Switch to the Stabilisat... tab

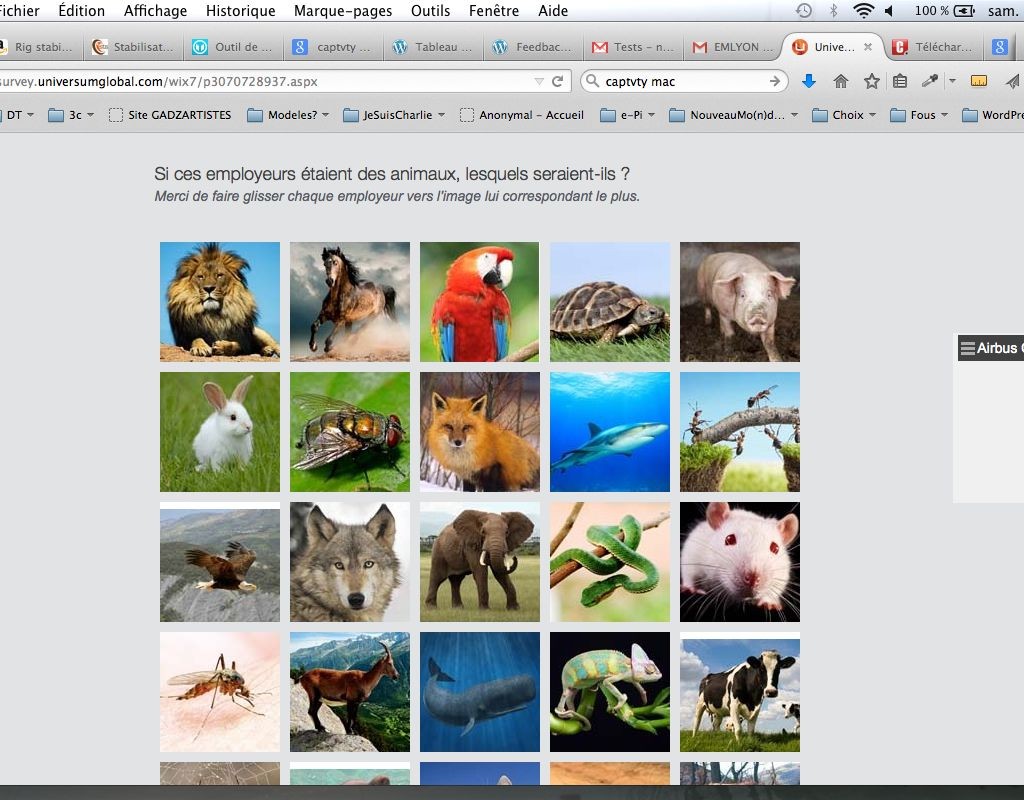(133, 47)
